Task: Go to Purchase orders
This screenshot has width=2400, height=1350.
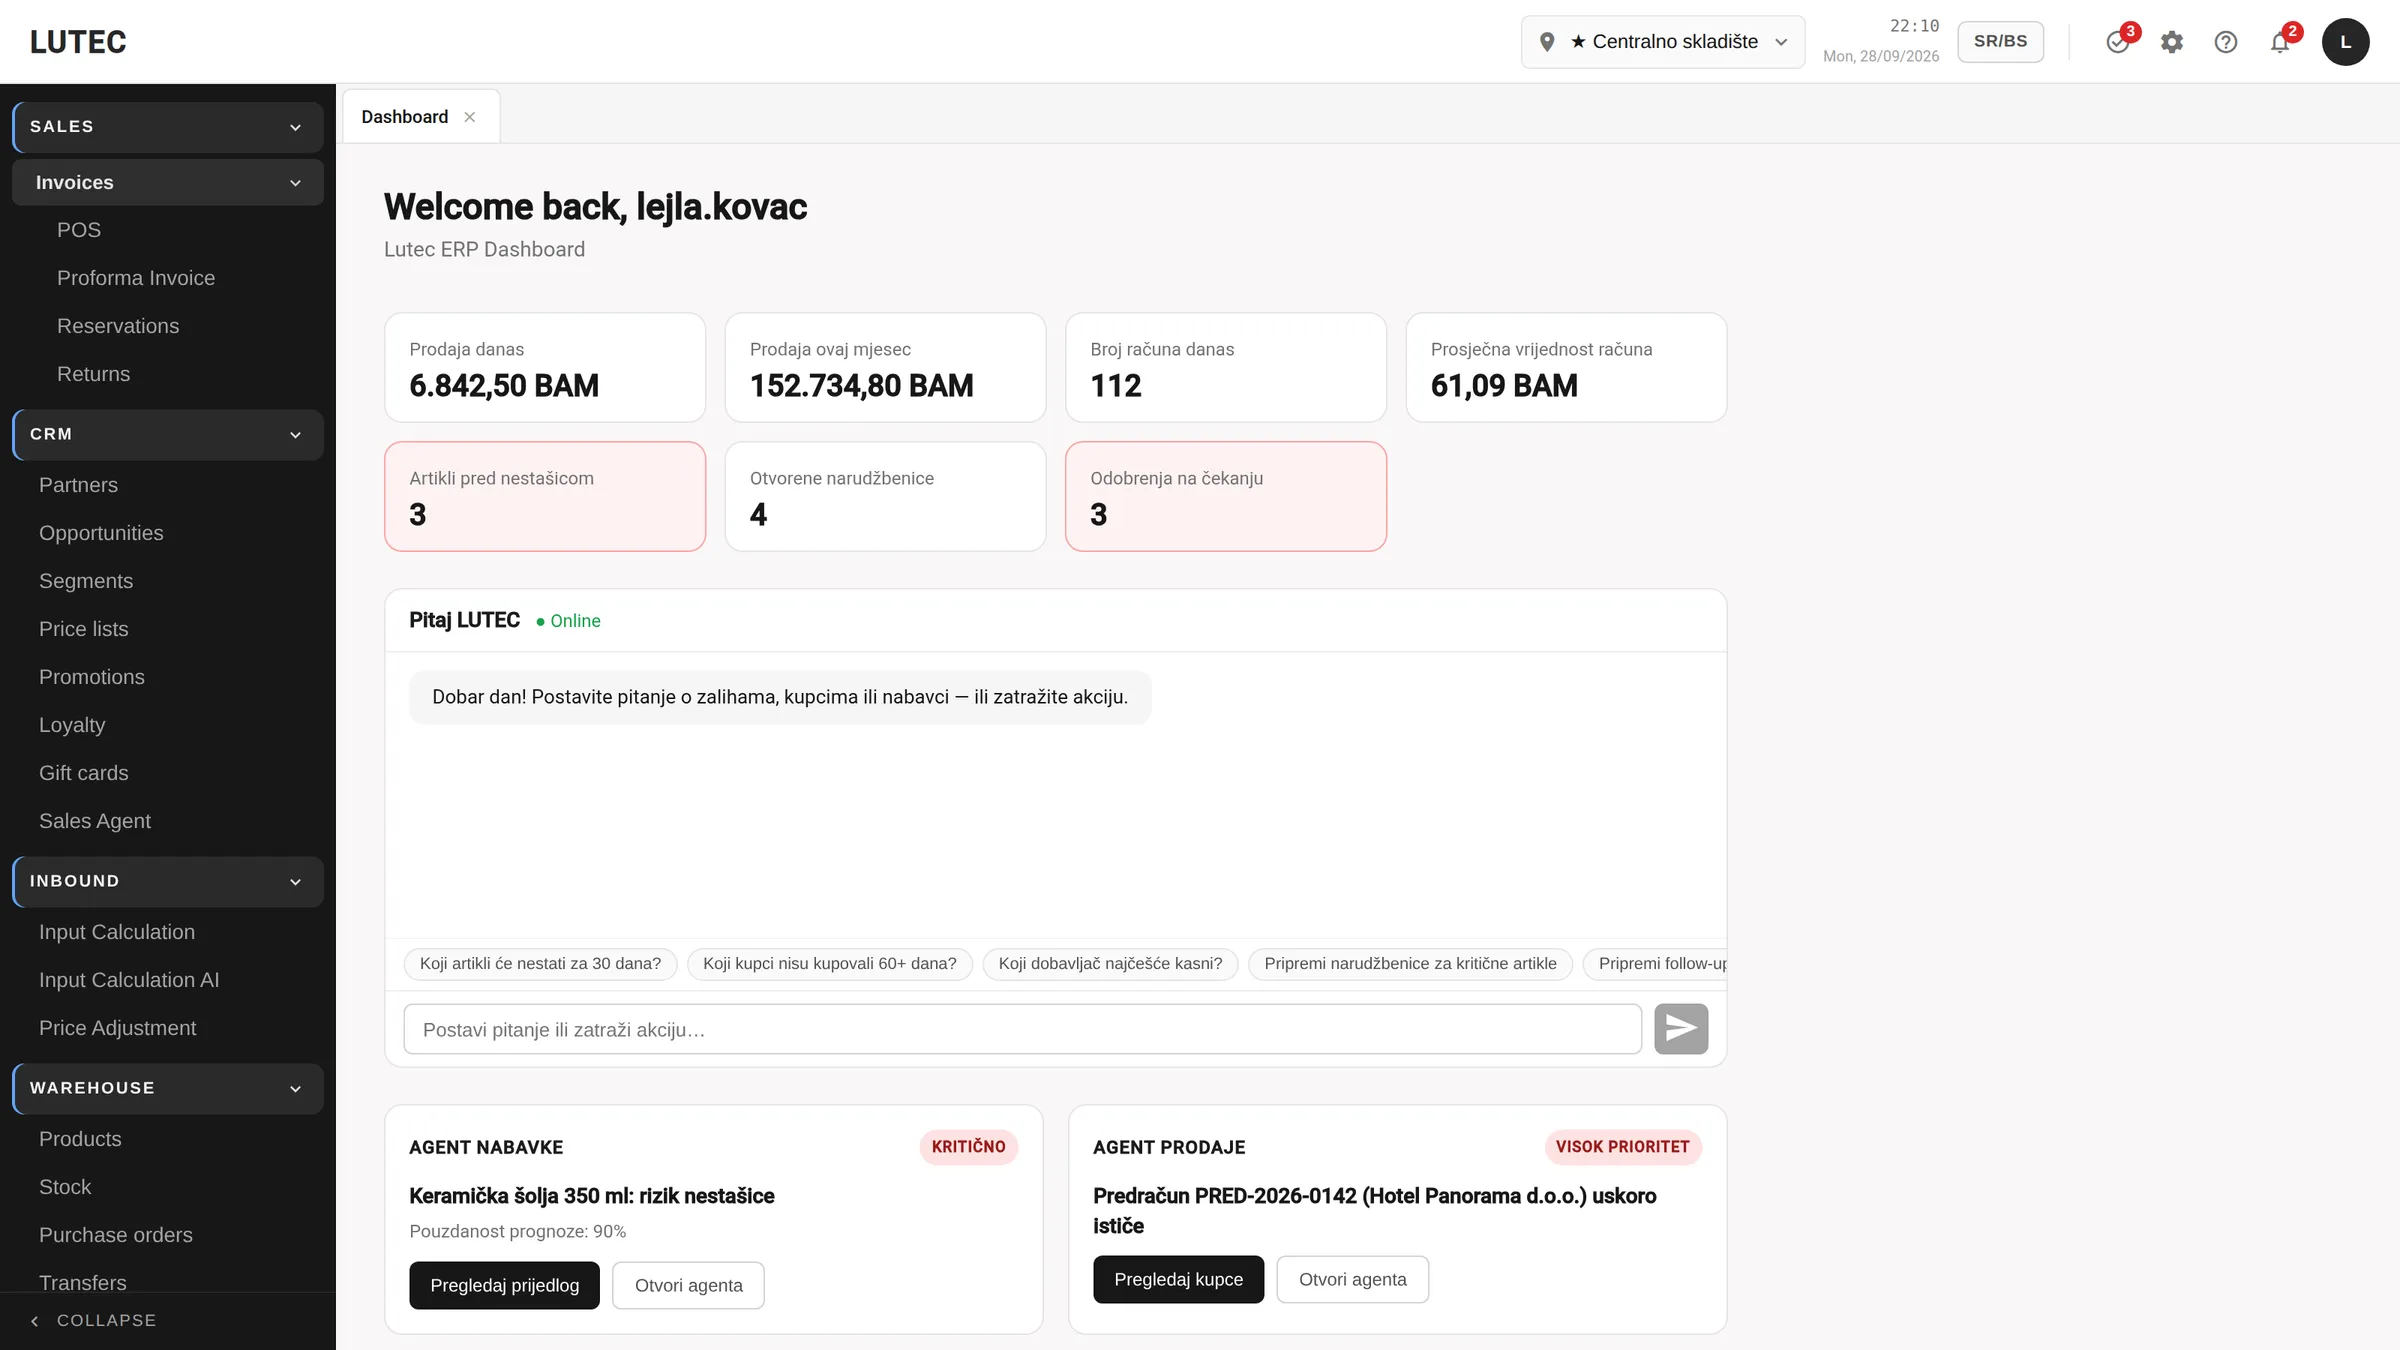Action: coord(116,1235)
